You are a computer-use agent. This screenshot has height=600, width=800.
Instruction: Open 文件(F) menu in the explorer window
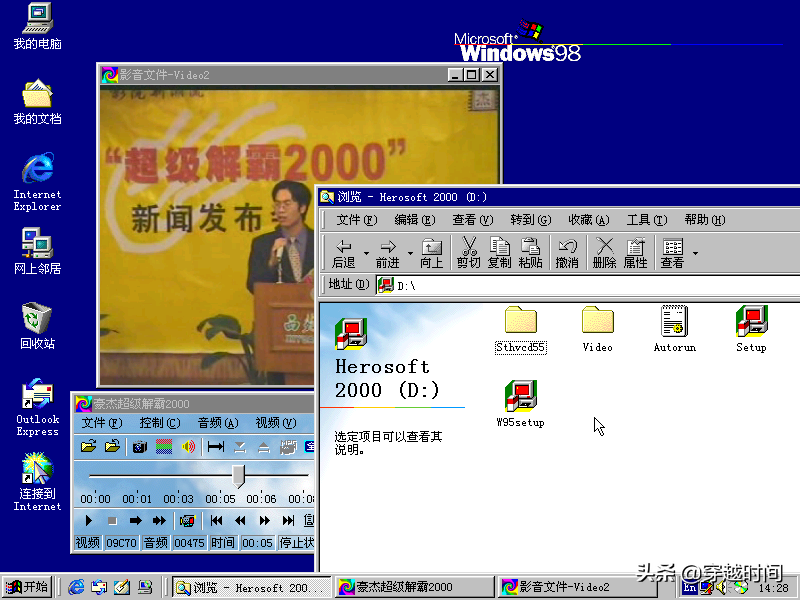(357, 220)
